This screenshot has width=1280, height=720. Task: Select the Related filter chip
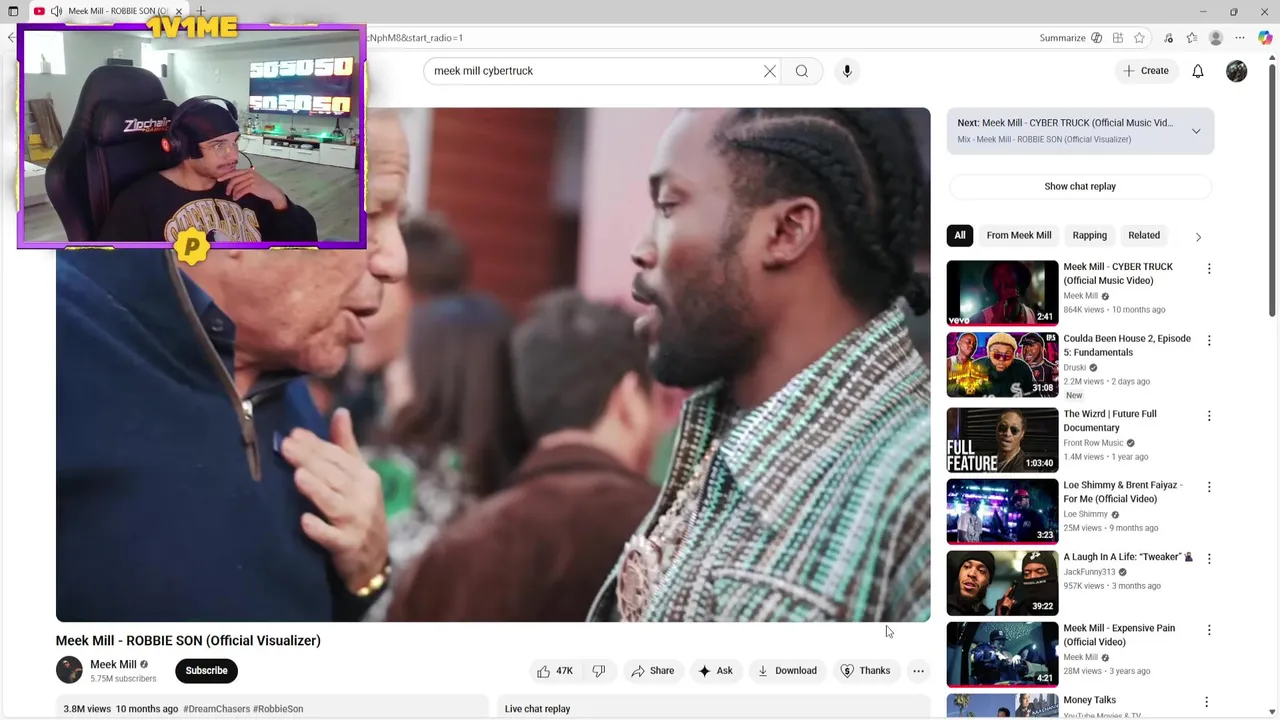click(x=1144, y=236)
